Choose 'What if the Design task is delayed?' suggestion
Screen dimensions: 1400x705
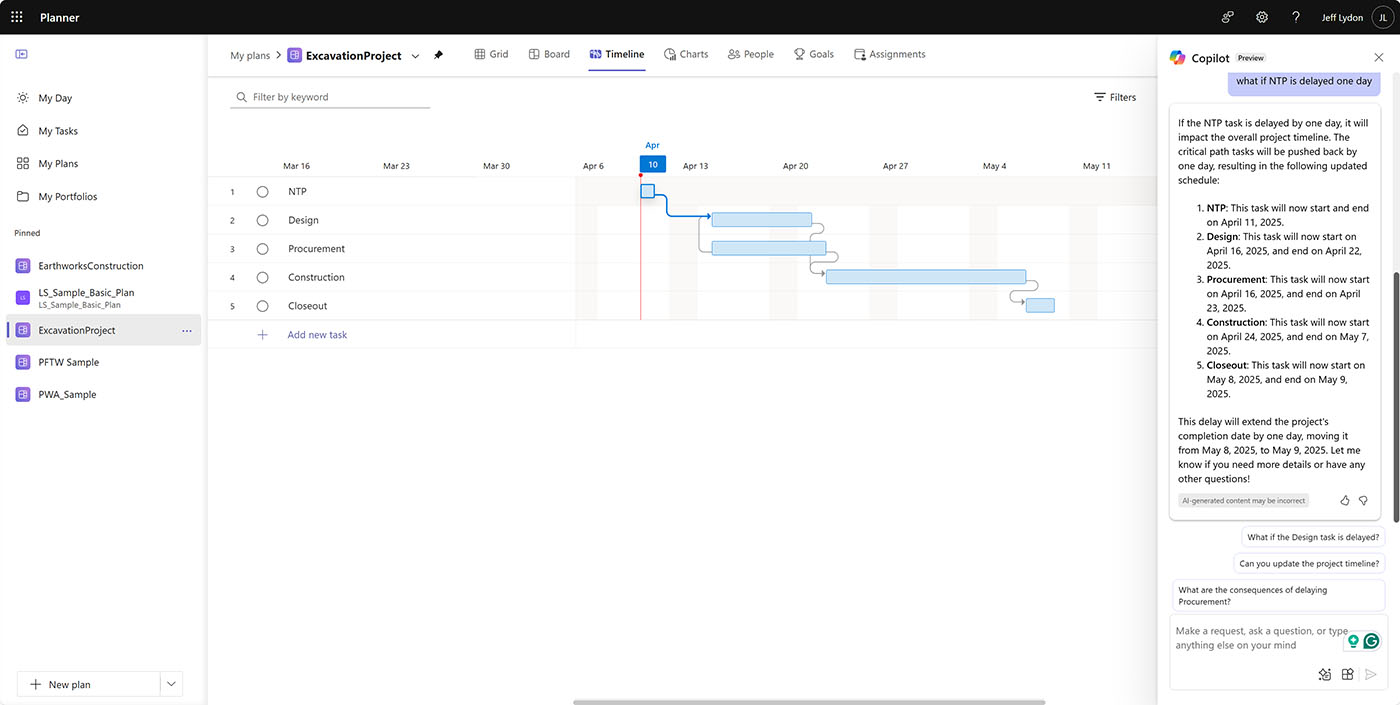click(1313, 537)
